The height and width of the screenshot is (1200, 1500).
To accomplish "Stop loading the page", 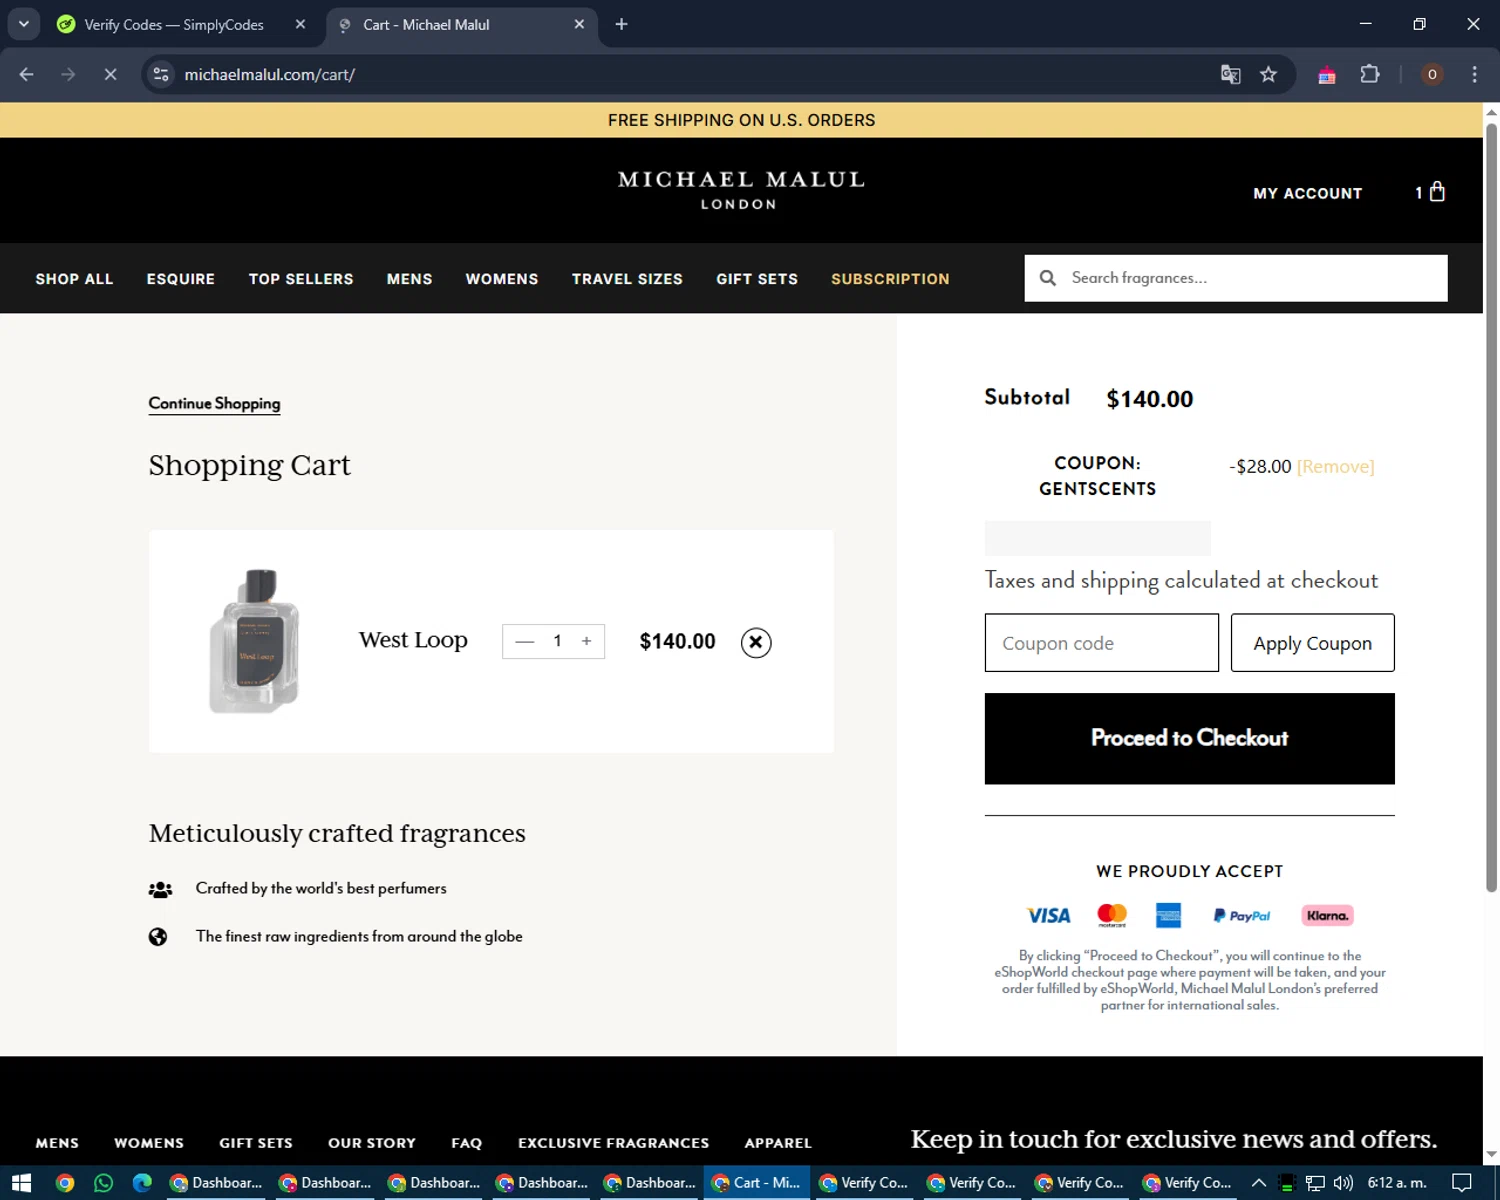I will click(x=110, y=74).
